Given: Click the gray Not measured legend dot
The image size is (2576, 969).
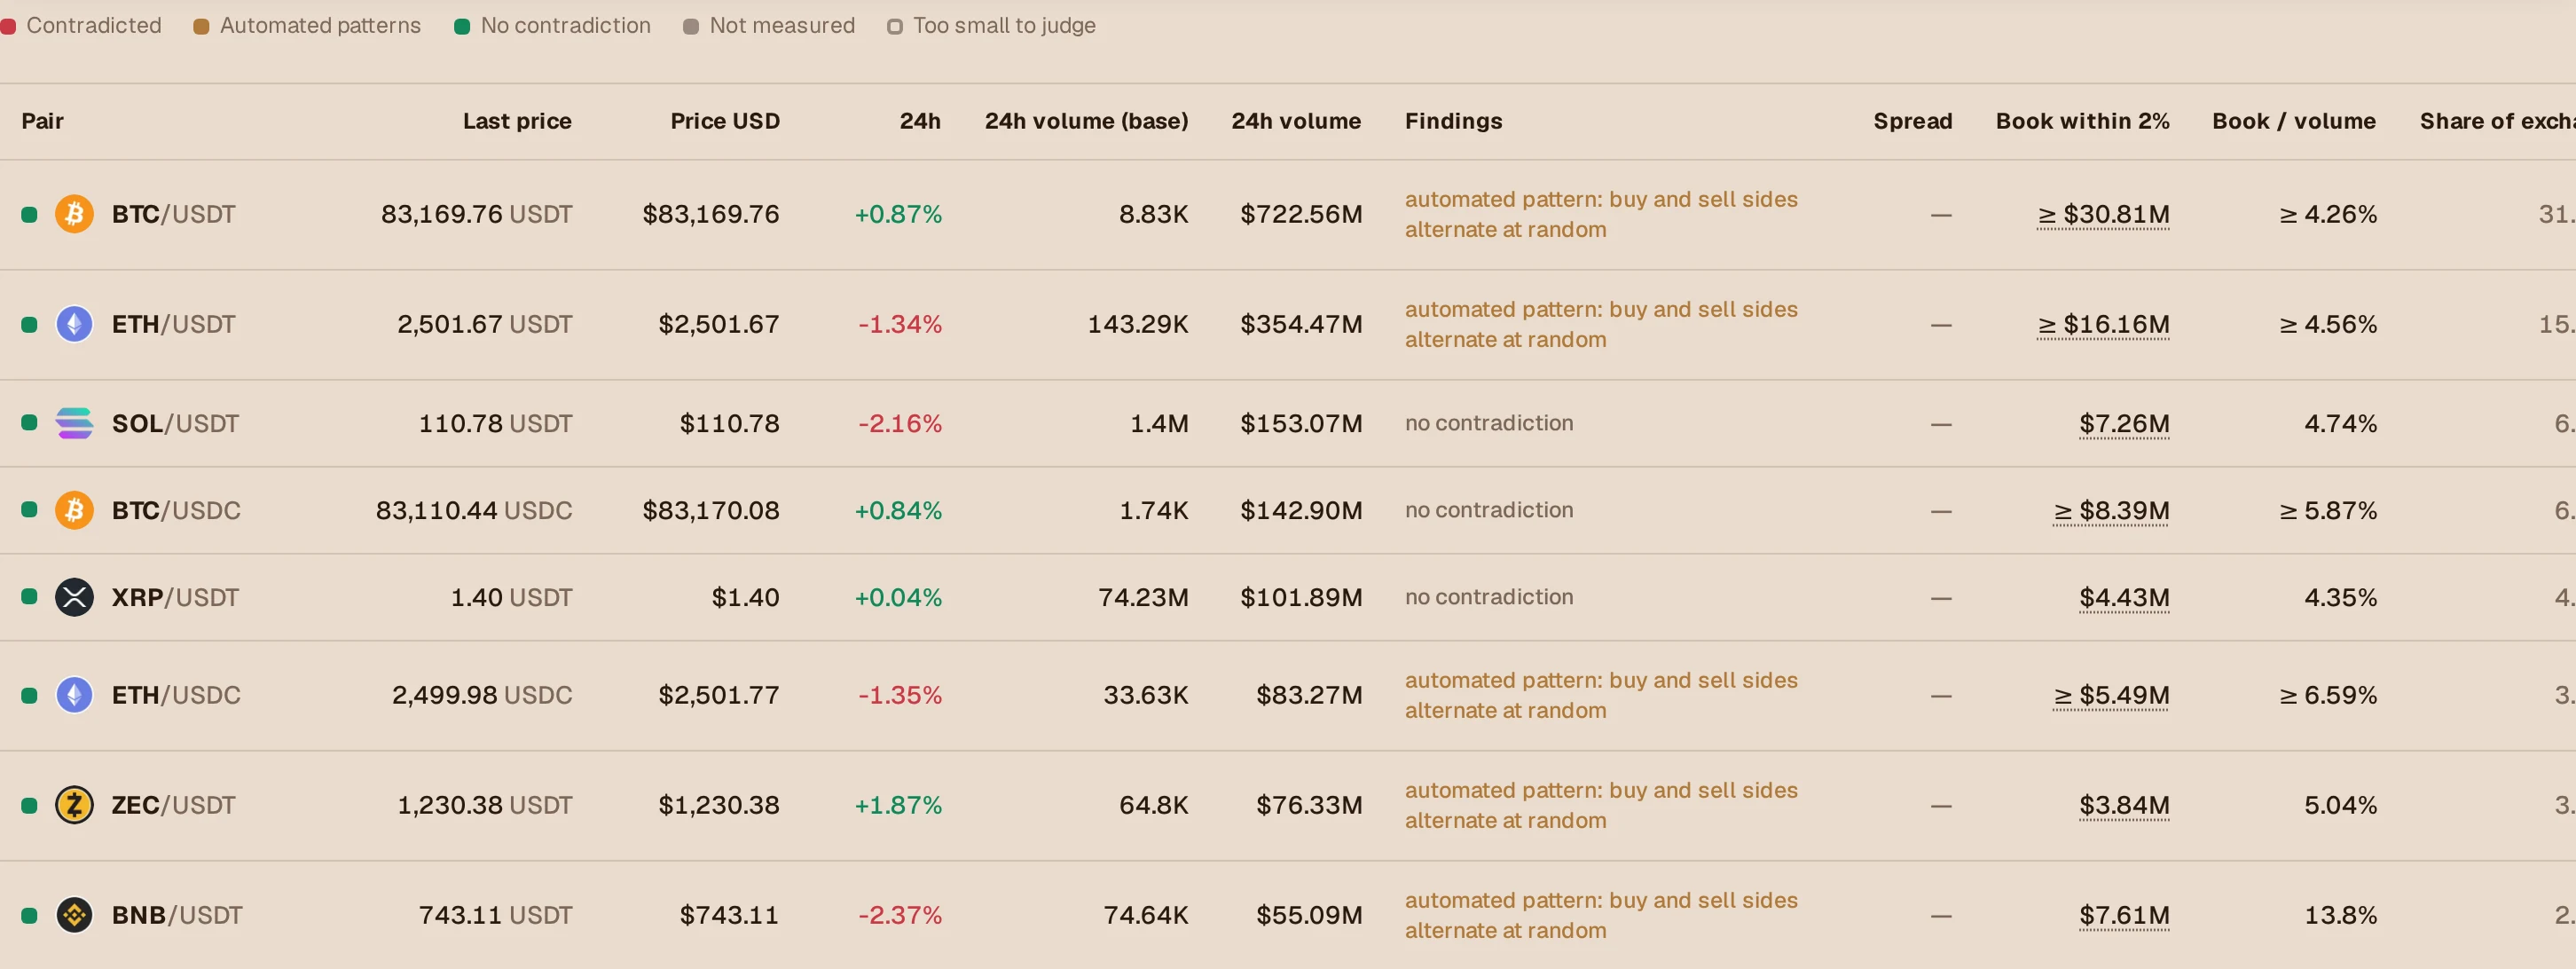Looking at the screenshot, I should click(x=691, y=26).
